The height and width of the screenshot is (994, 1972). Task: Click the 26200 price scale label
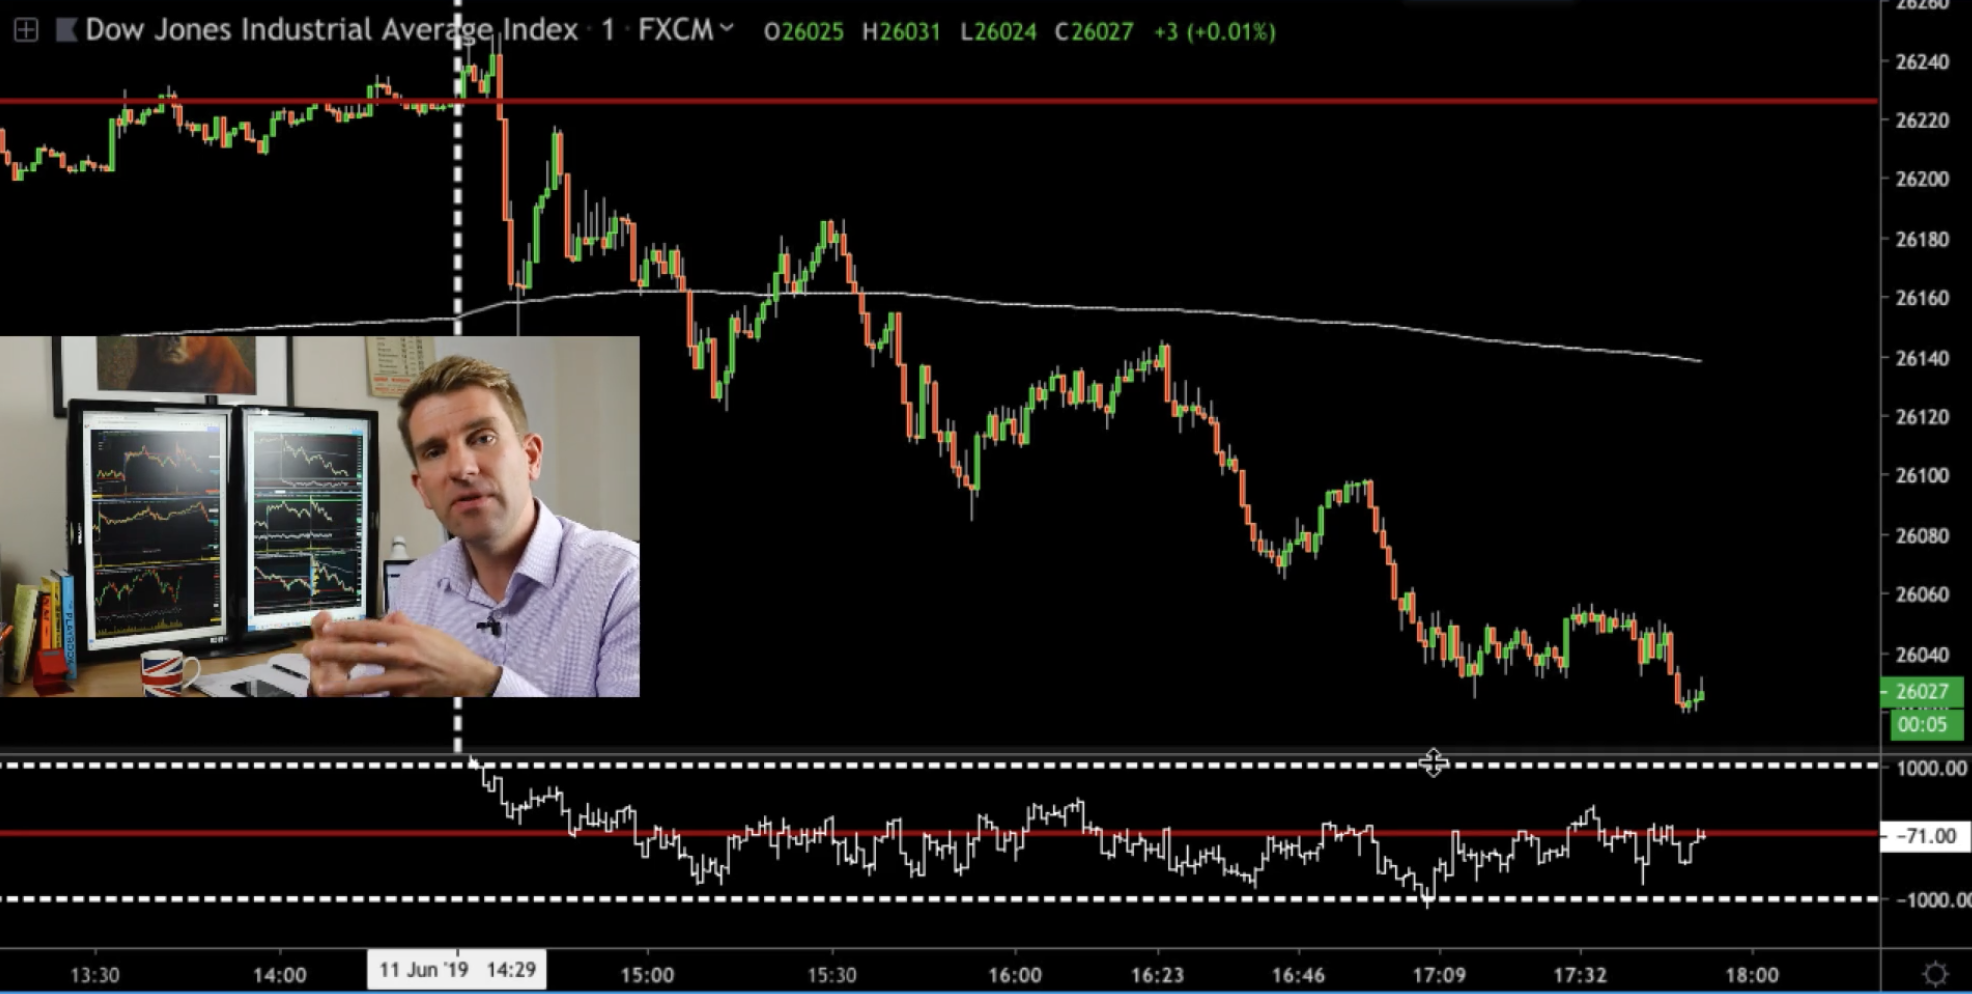point(1922,180)
